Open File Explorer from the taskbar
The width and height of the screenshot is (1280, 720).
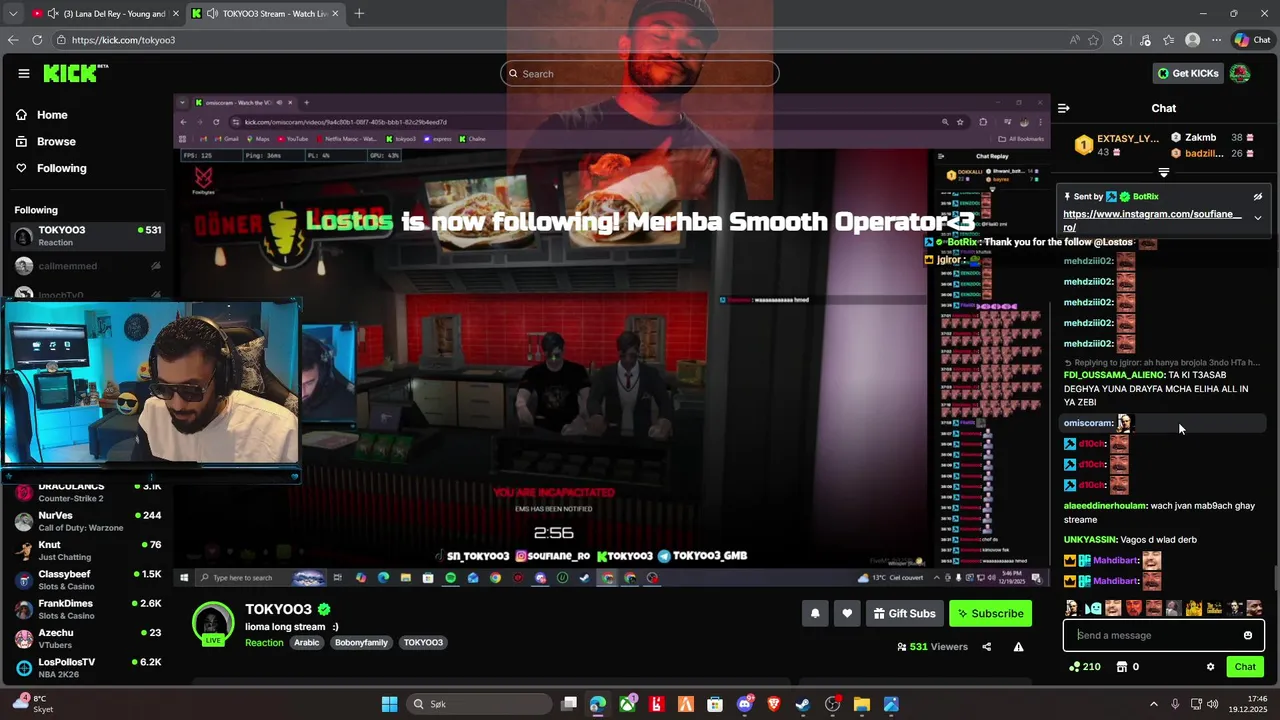861,704
